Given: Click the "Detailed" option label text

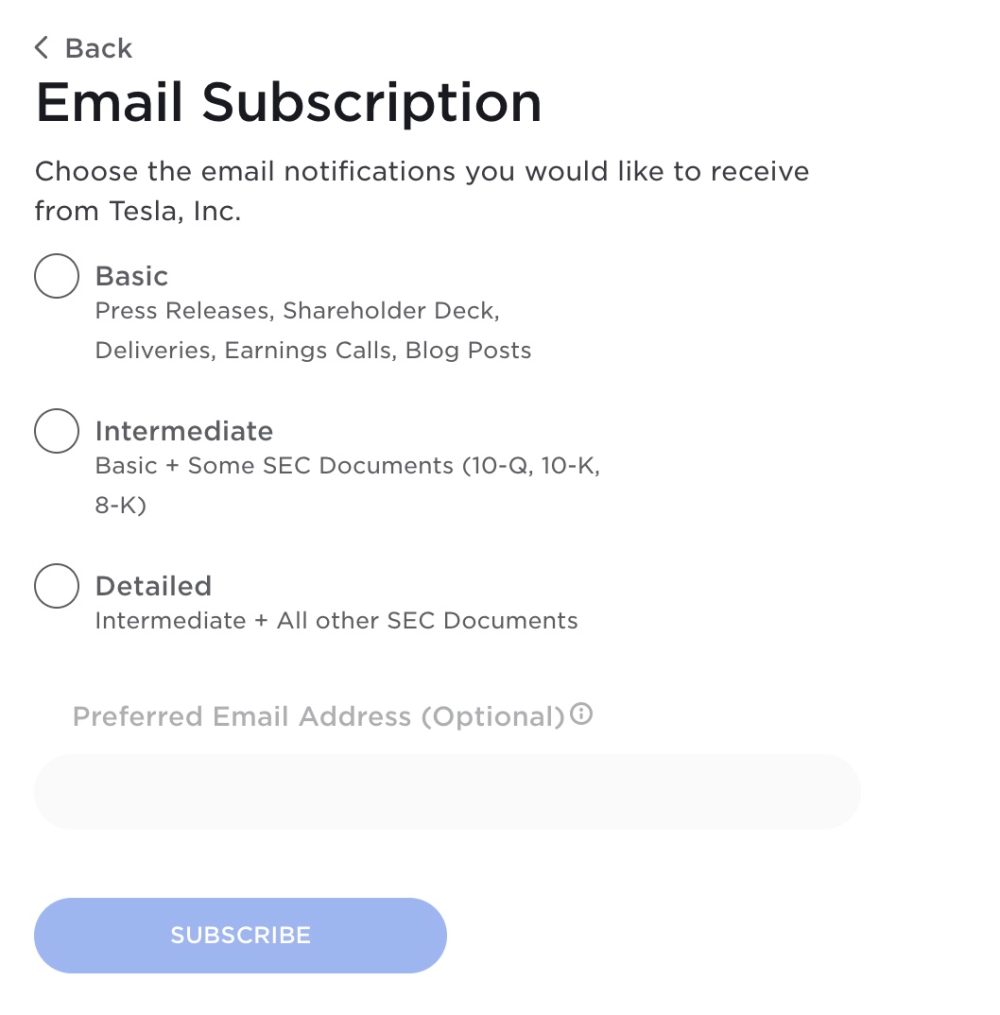Looking at the screenshot, I should 153,586.
